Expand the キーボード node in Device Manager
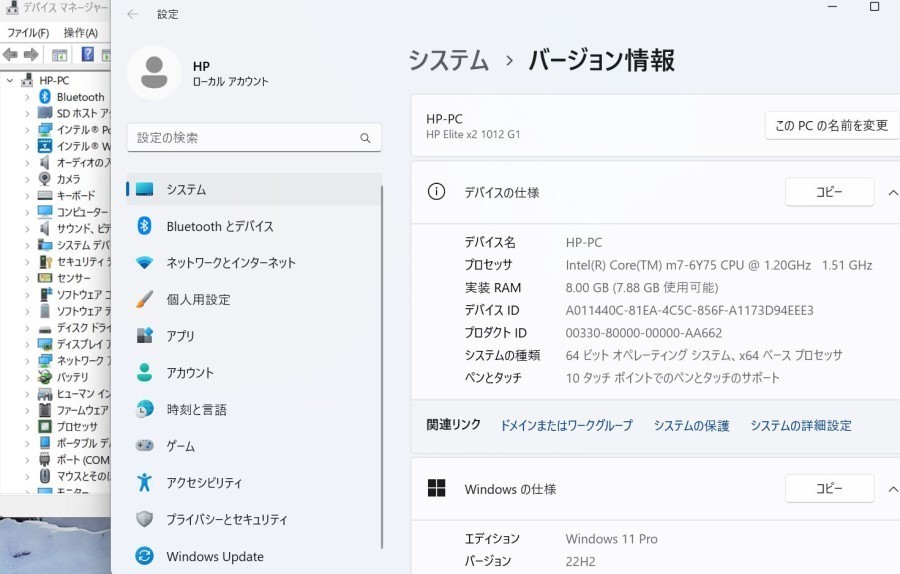Viewport: 900px width, 574px height. click(x=27, y=196)
